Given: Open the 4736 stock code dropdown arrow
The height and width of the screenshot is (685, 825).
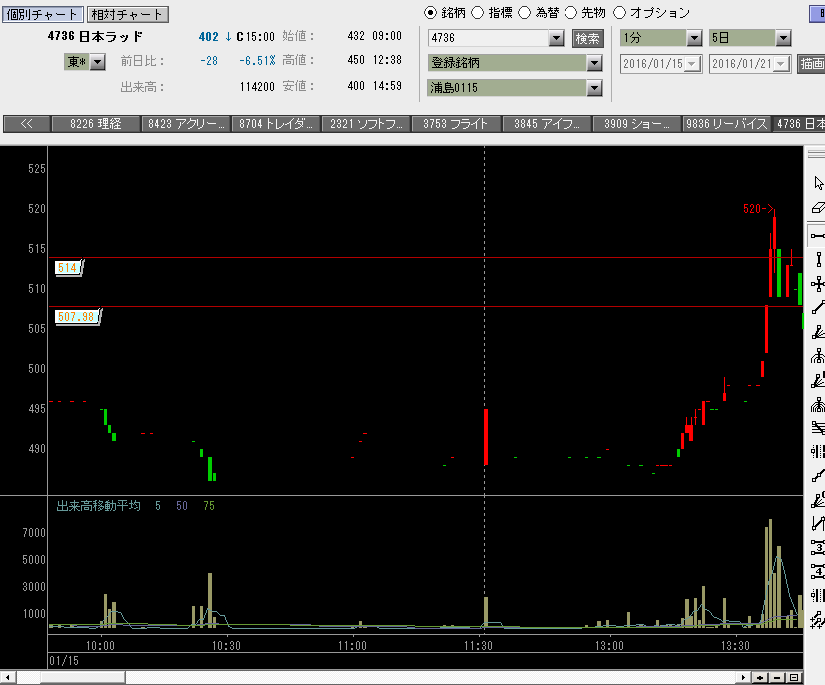Looking at the screenshot, I should click(556, 38).
